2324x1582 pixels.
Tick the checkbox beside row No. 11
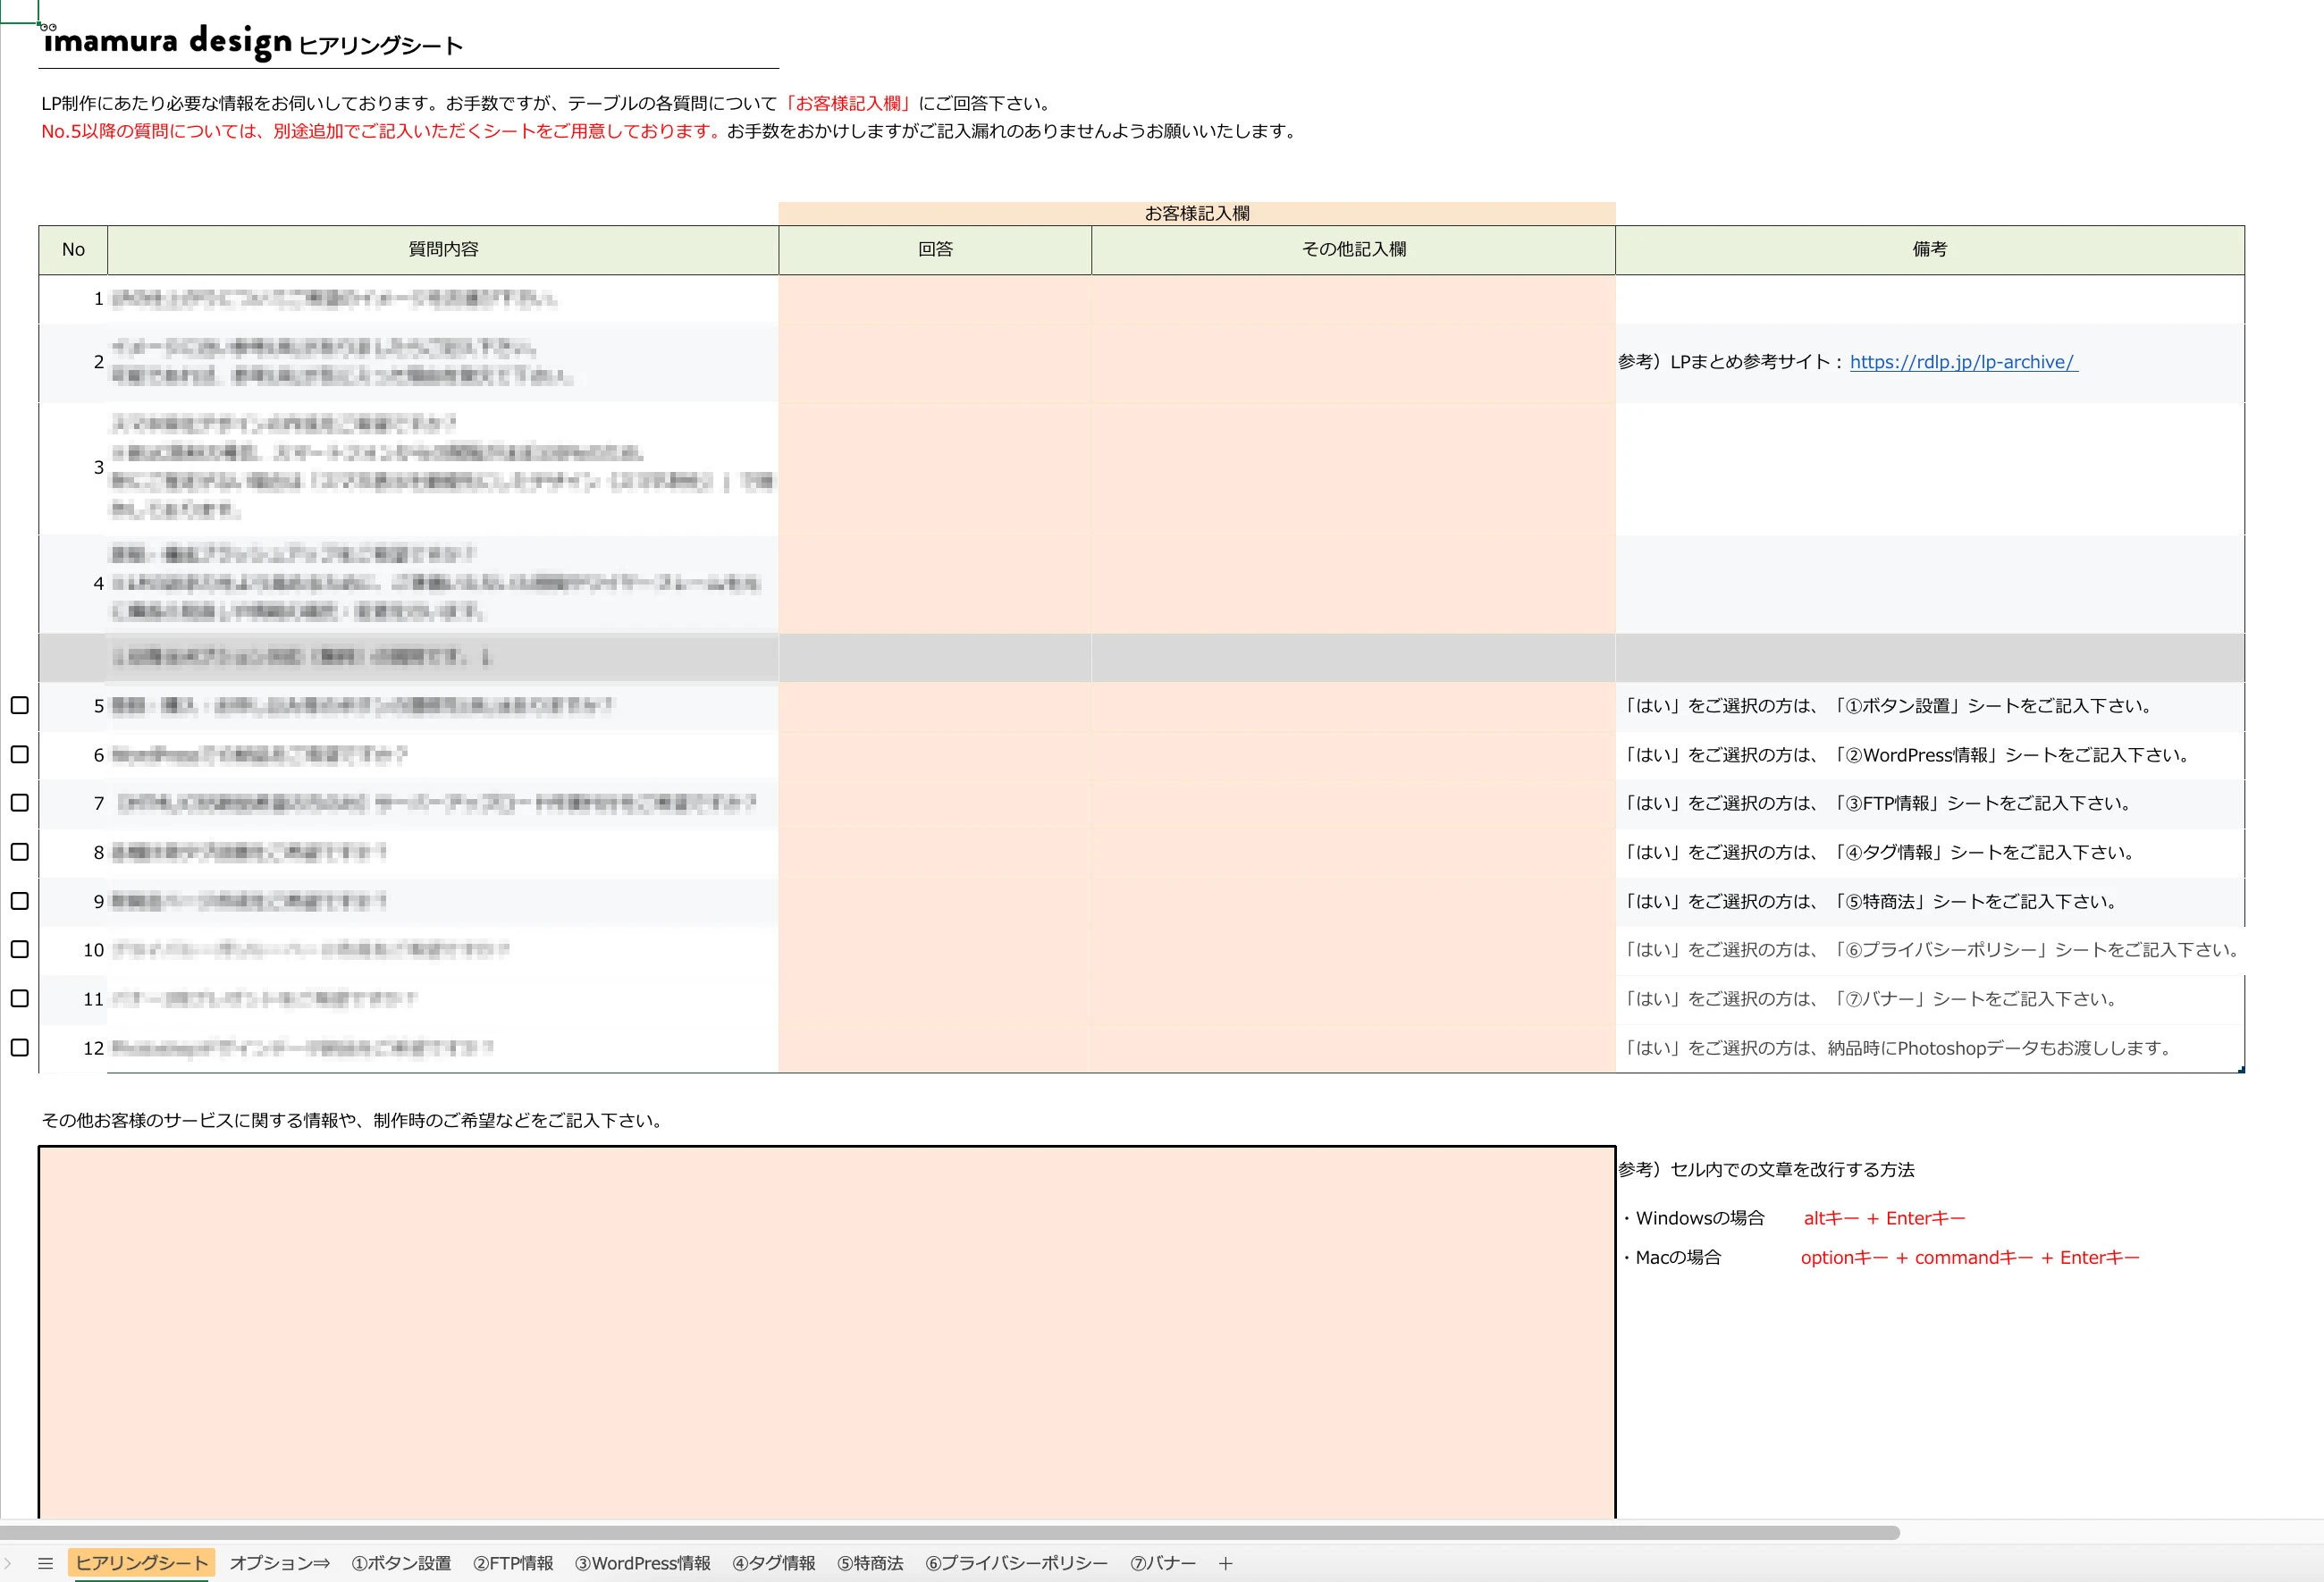(19, 998)
